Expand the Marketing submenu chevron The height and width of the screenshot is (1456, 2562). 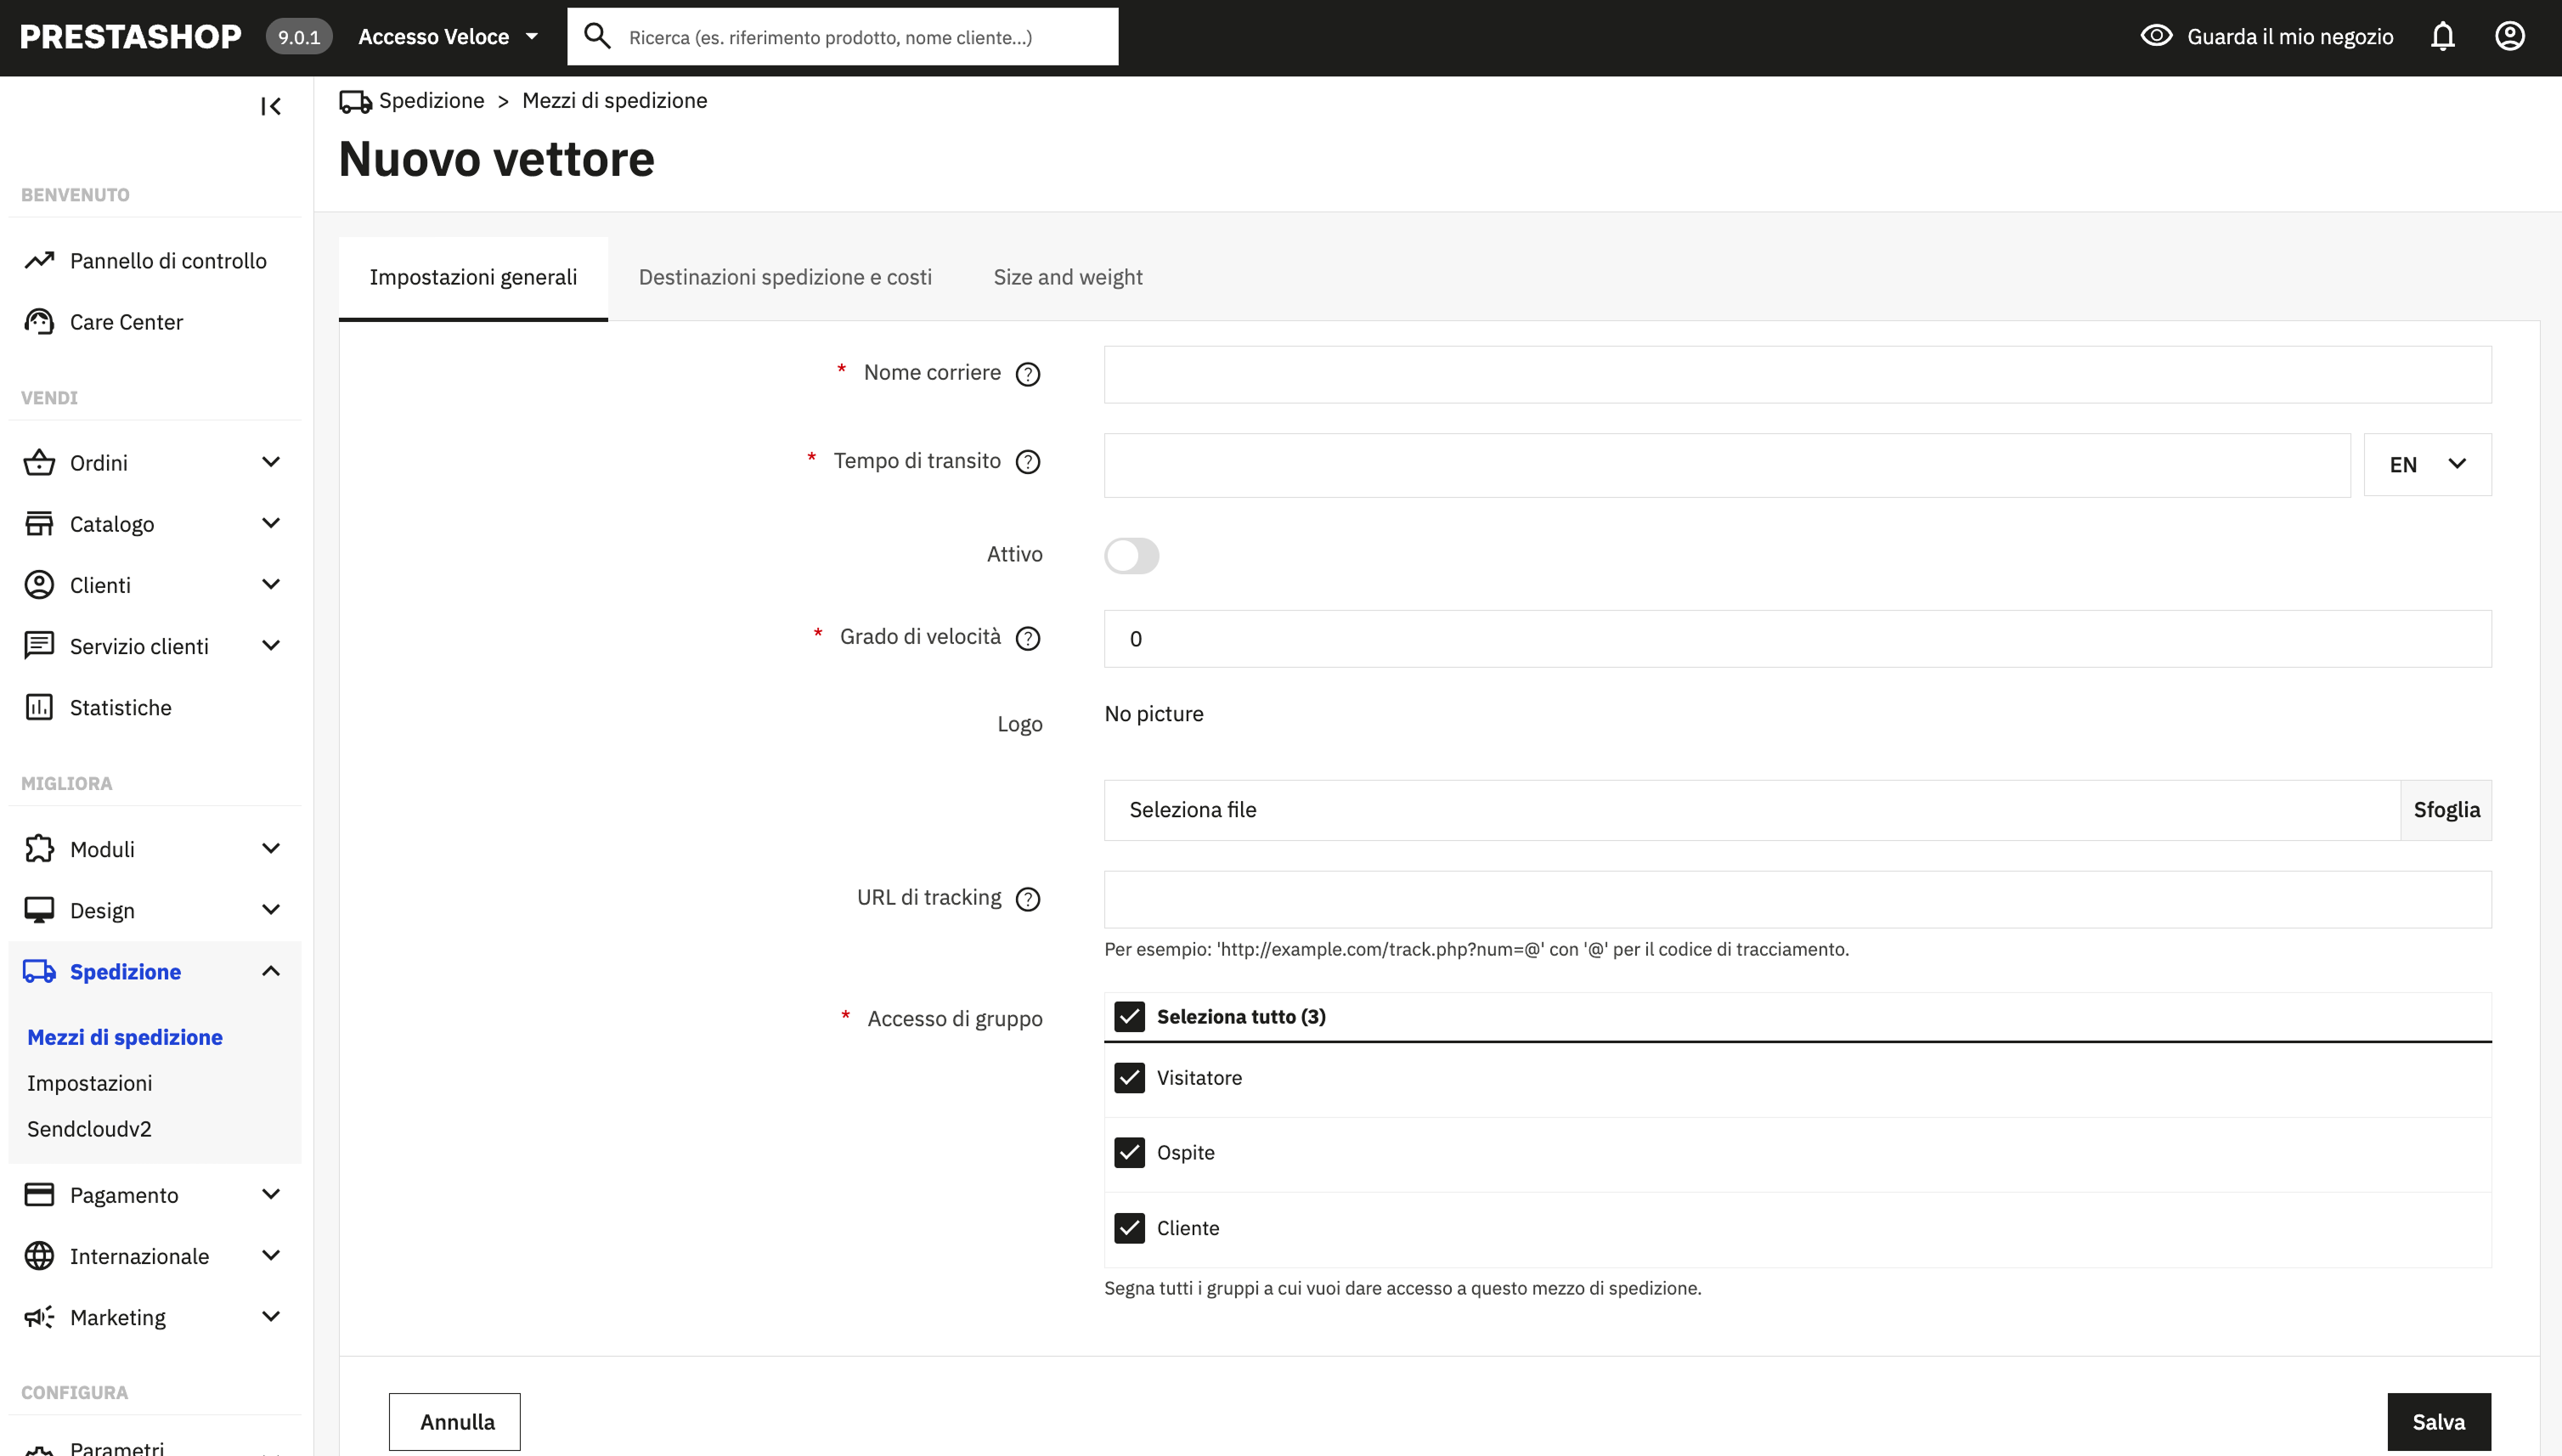coord(270,1316)
